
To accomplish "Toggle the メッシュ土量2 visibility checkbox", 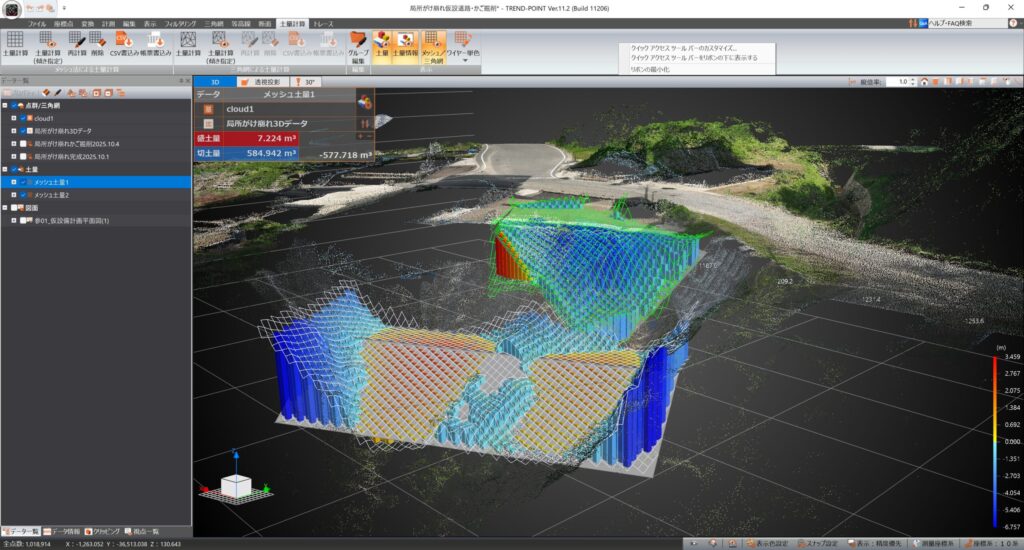I will point(25,195).
